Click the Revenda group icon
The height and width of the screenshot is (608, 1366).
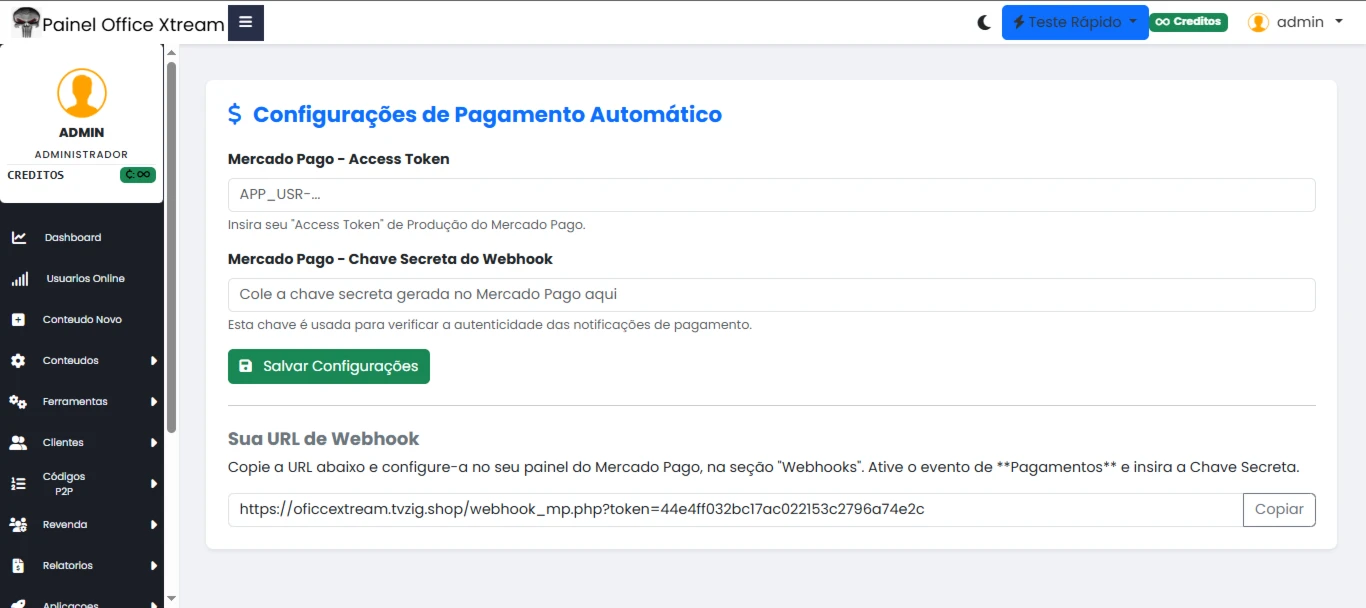(x=18, y=525)
